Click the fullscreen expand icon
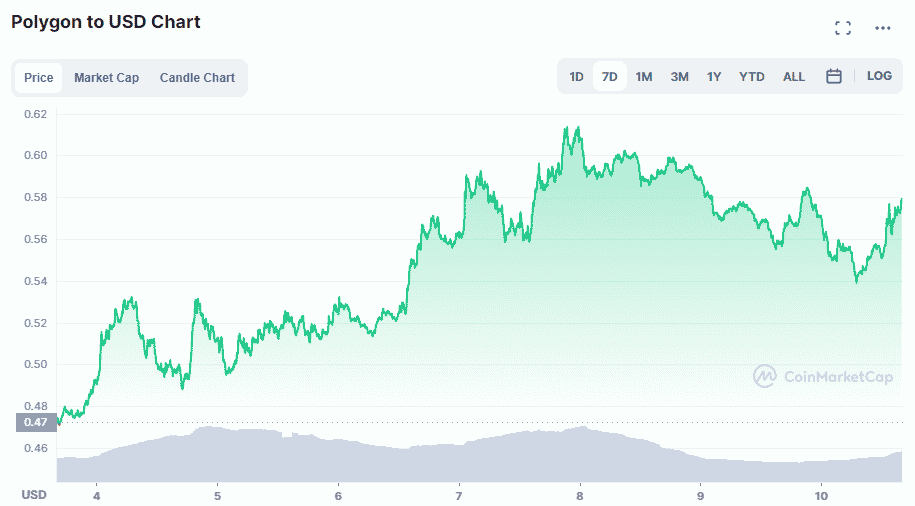This screenshot has width=915, height=506. point(843,28)
